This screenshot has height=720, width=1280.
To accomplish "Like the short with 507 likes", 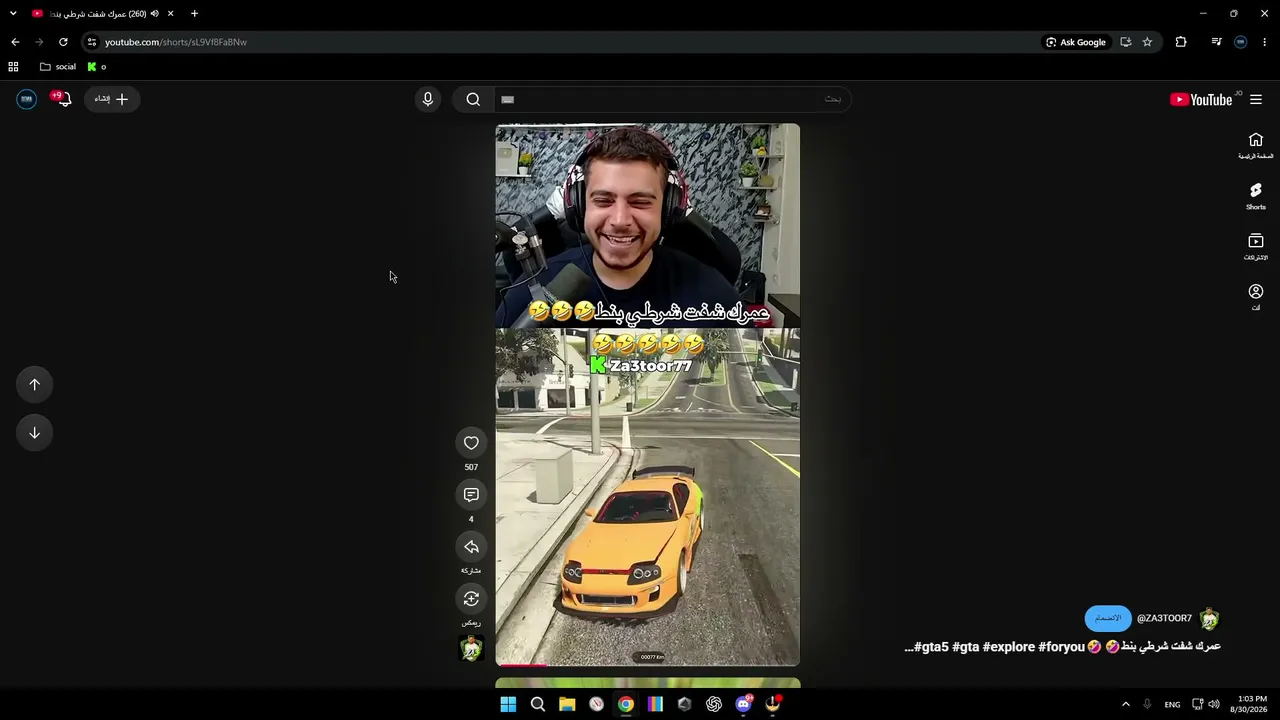I will click(x=471, y=443).
